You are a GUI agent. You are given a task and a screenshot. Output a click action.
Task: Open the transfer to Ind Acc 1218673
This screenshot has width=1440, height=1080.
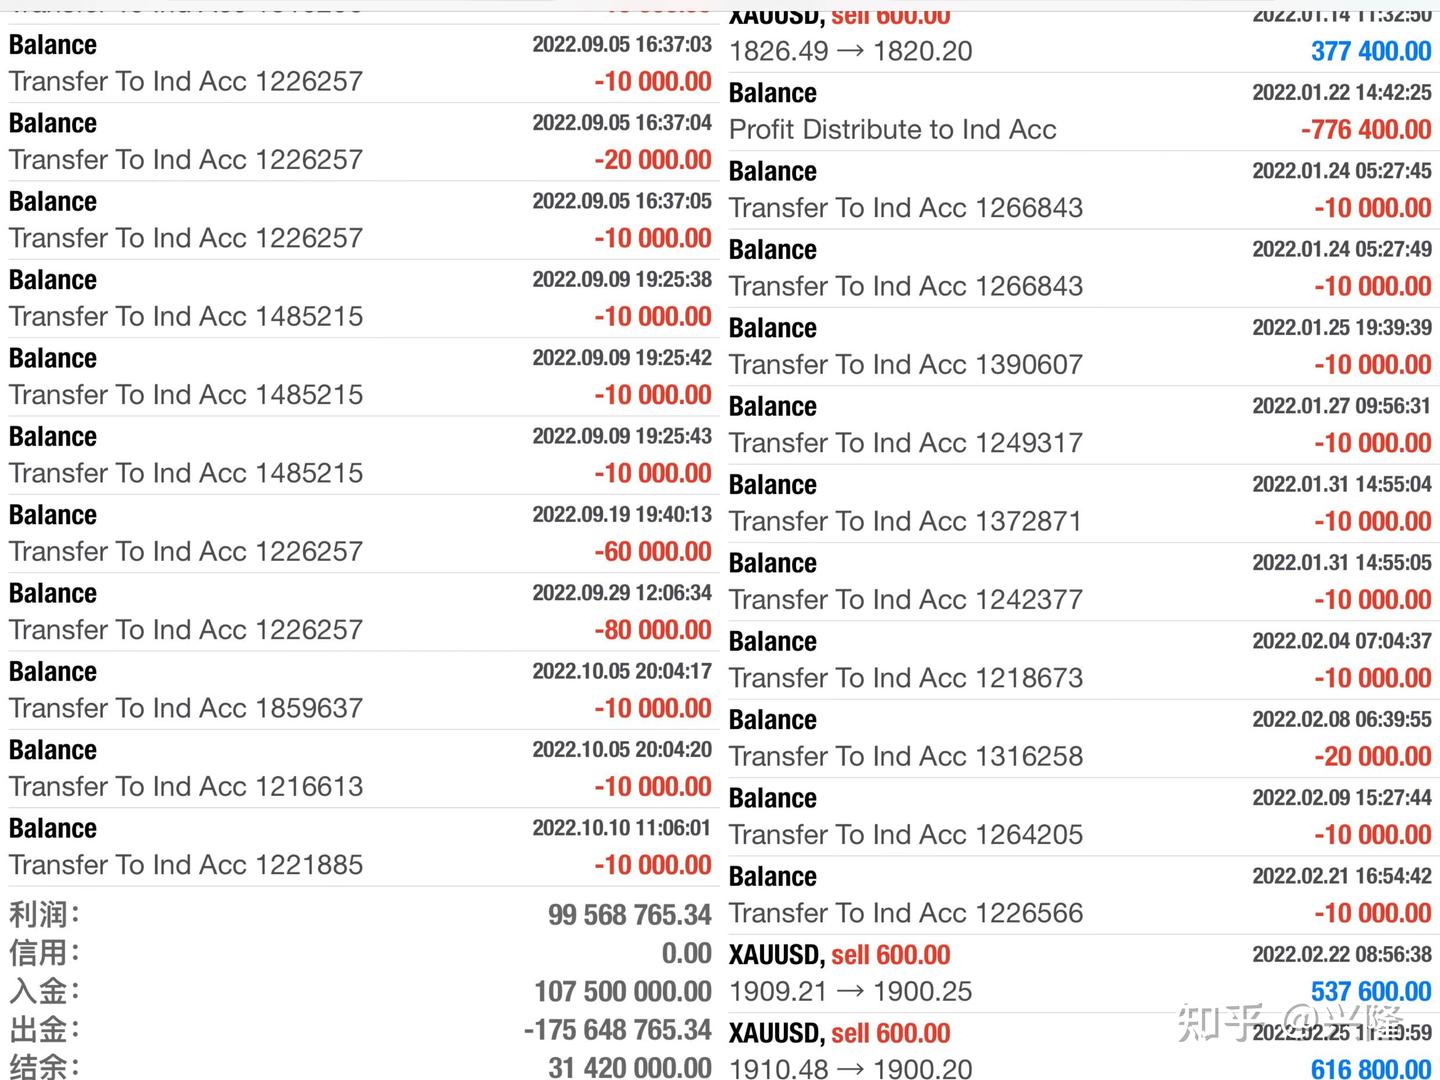pos(906,678)
